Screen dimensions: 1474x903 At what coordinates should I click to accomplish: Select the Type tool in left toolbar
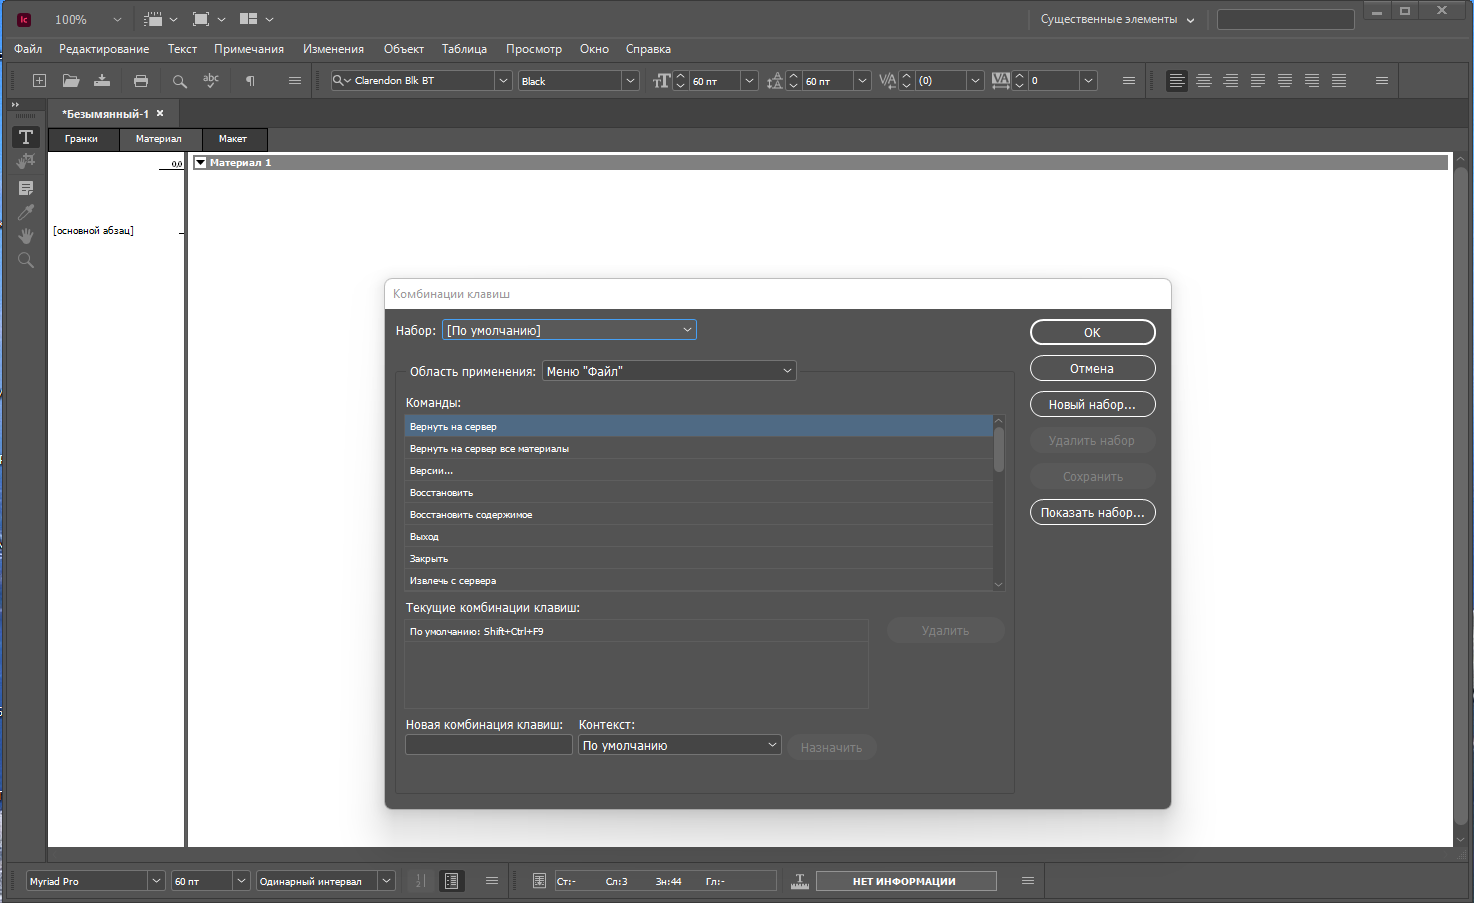pos(26,137)
